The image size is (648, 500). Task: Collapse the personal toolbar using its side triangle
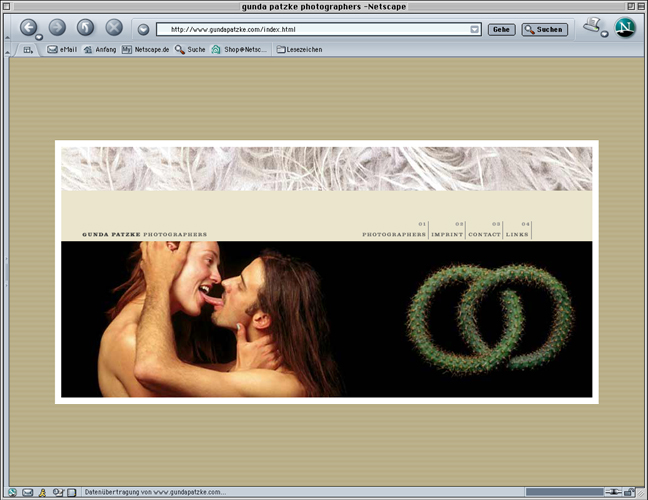tap(7, 52)
